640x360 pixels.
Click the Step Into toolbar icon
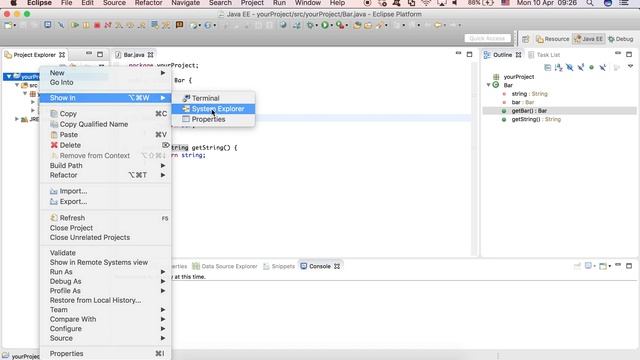pyautogui.click(x=119, y=25)
